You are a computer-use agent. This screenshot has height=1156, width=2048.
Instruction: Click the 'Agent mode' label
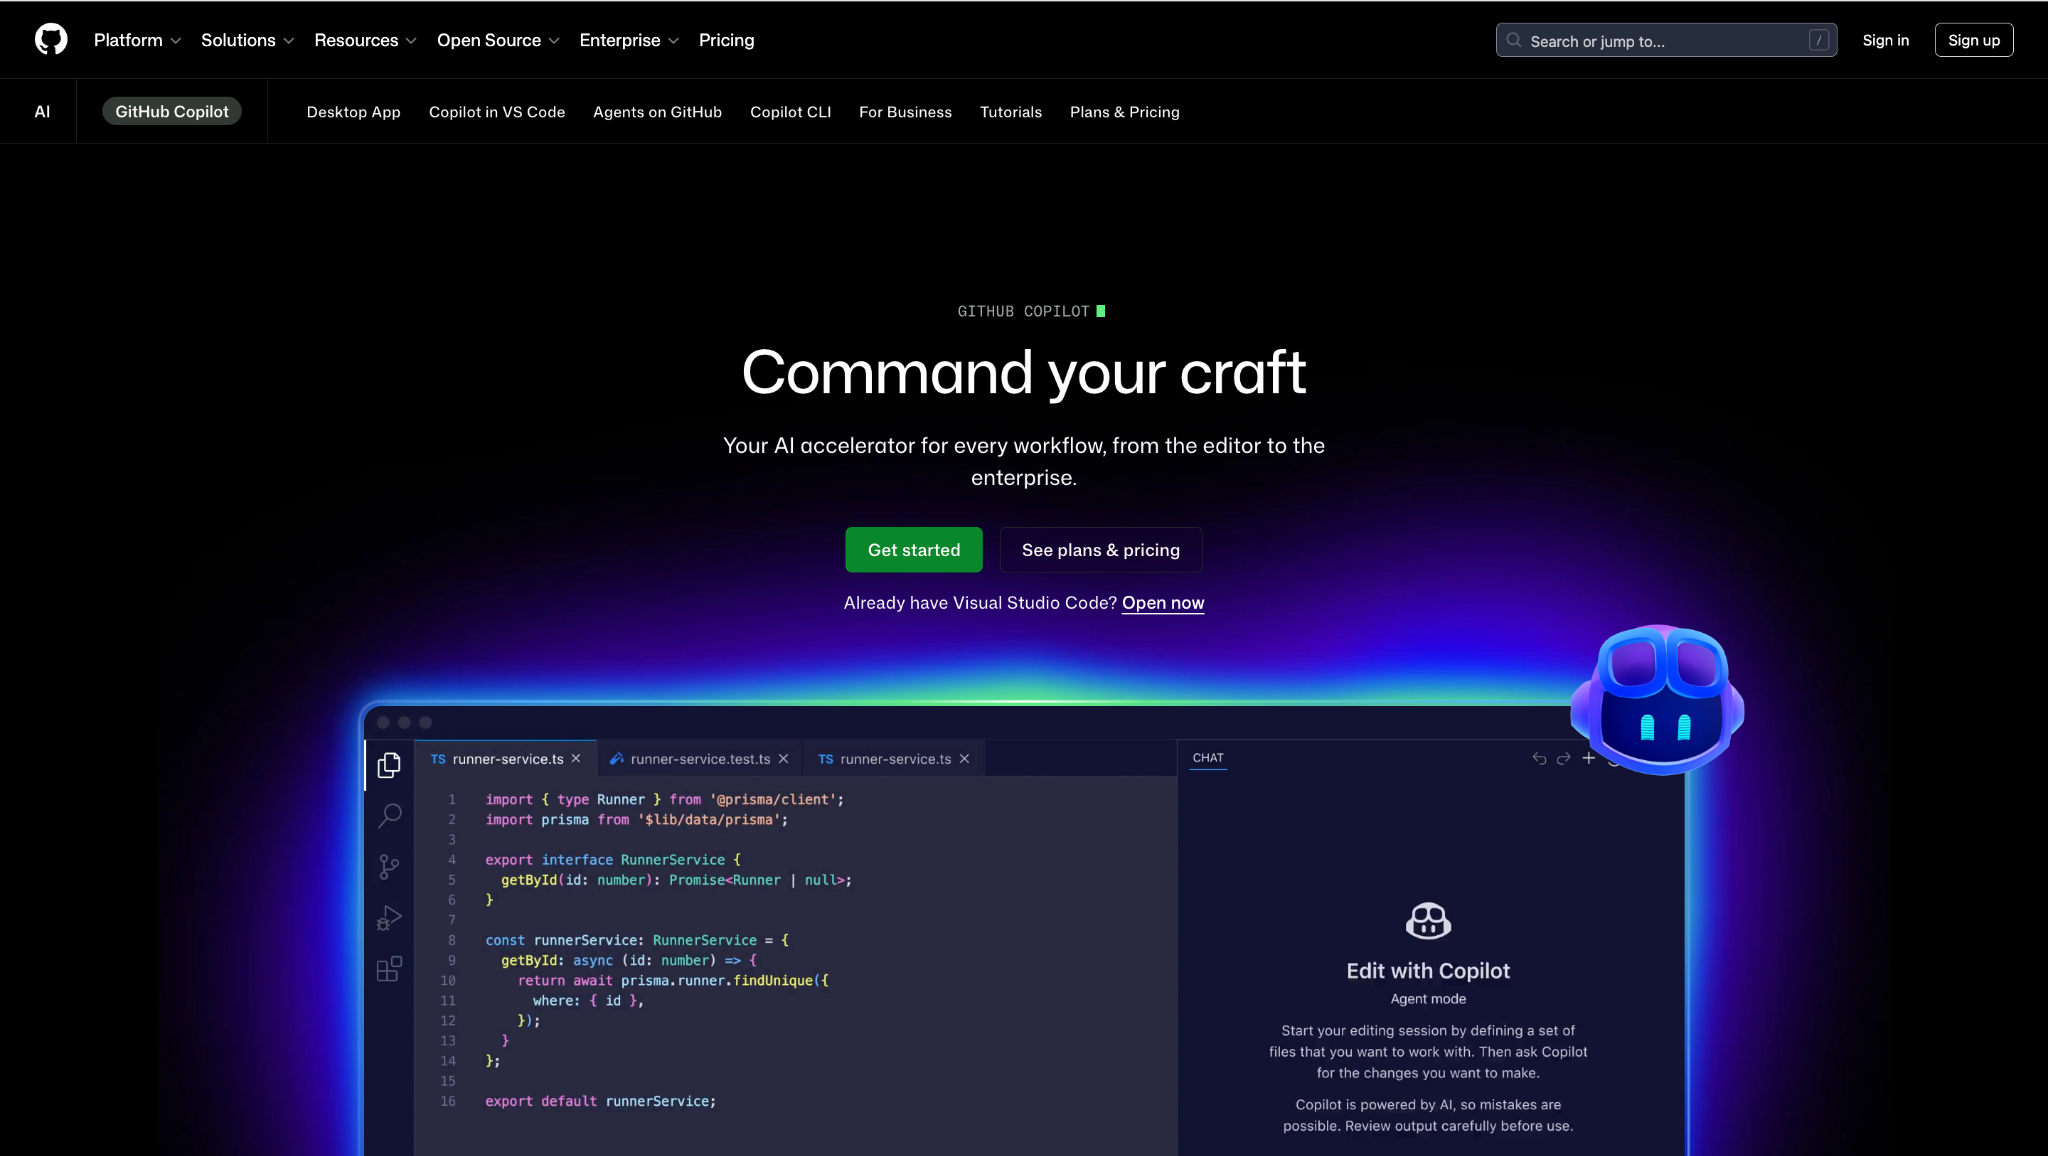(x=1428, y=999)
